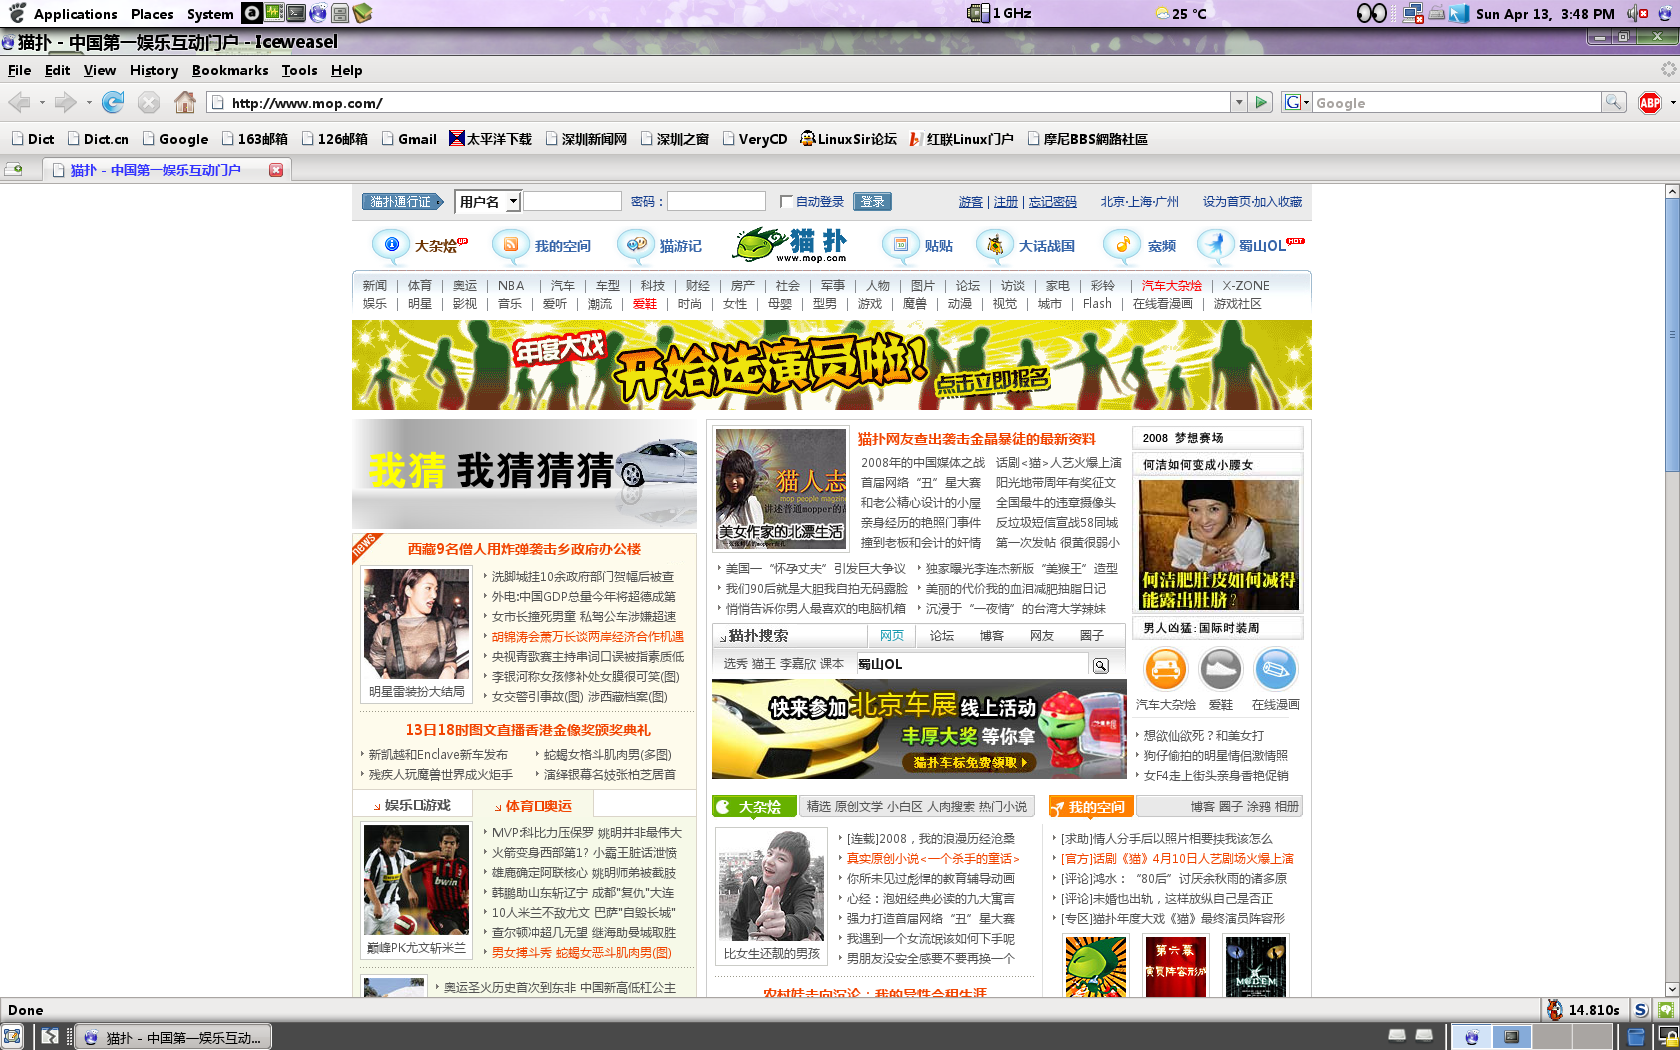Reload the page with the refresh icon
Screen dimensions: 1680x1050
[x=113, y=102]
